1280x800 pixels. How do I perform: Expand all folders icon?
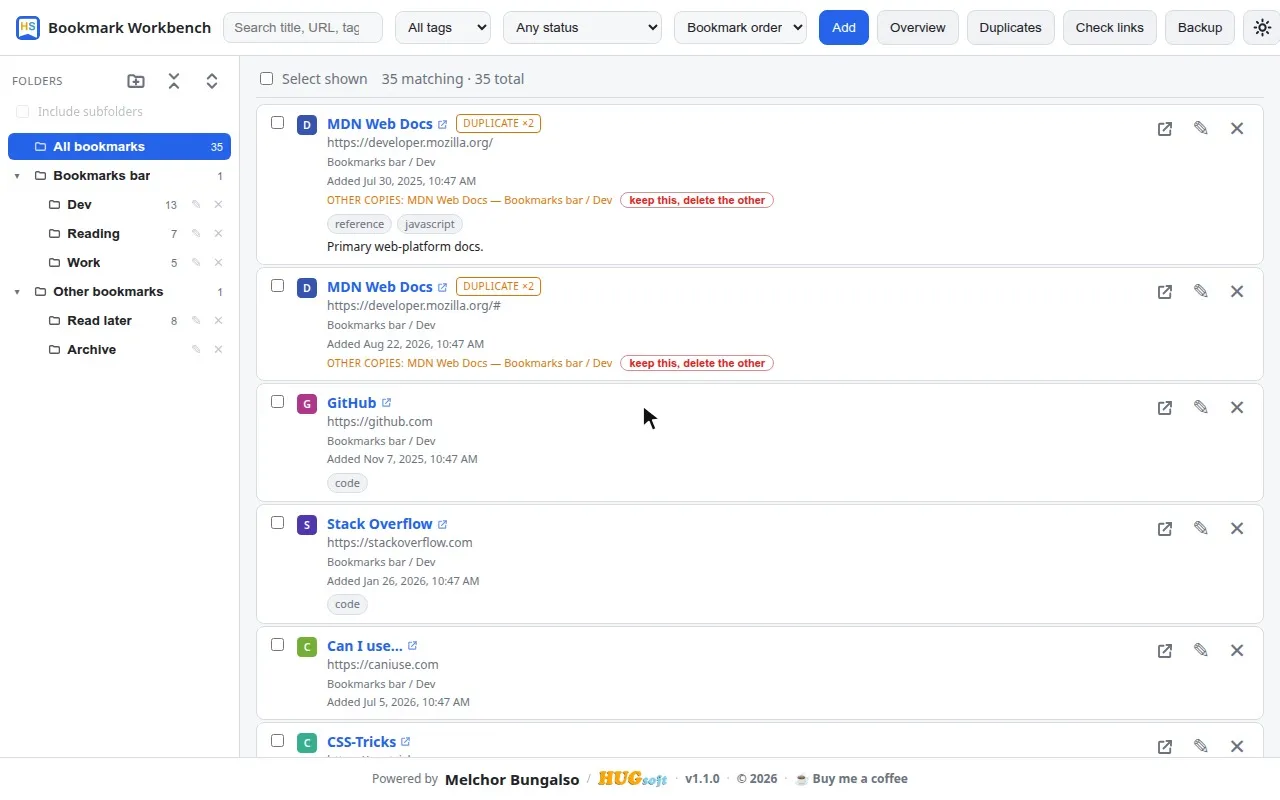212,81
